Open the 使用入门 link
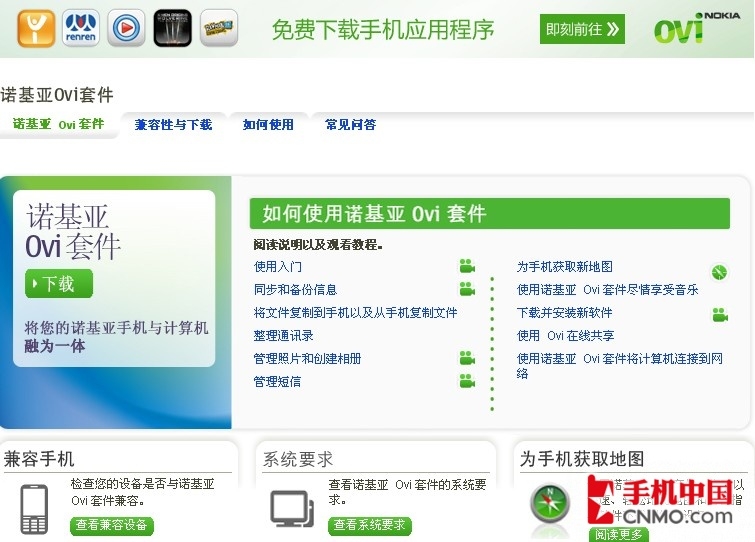This screenshot has height=542, width=755. [x=278, y=267]
